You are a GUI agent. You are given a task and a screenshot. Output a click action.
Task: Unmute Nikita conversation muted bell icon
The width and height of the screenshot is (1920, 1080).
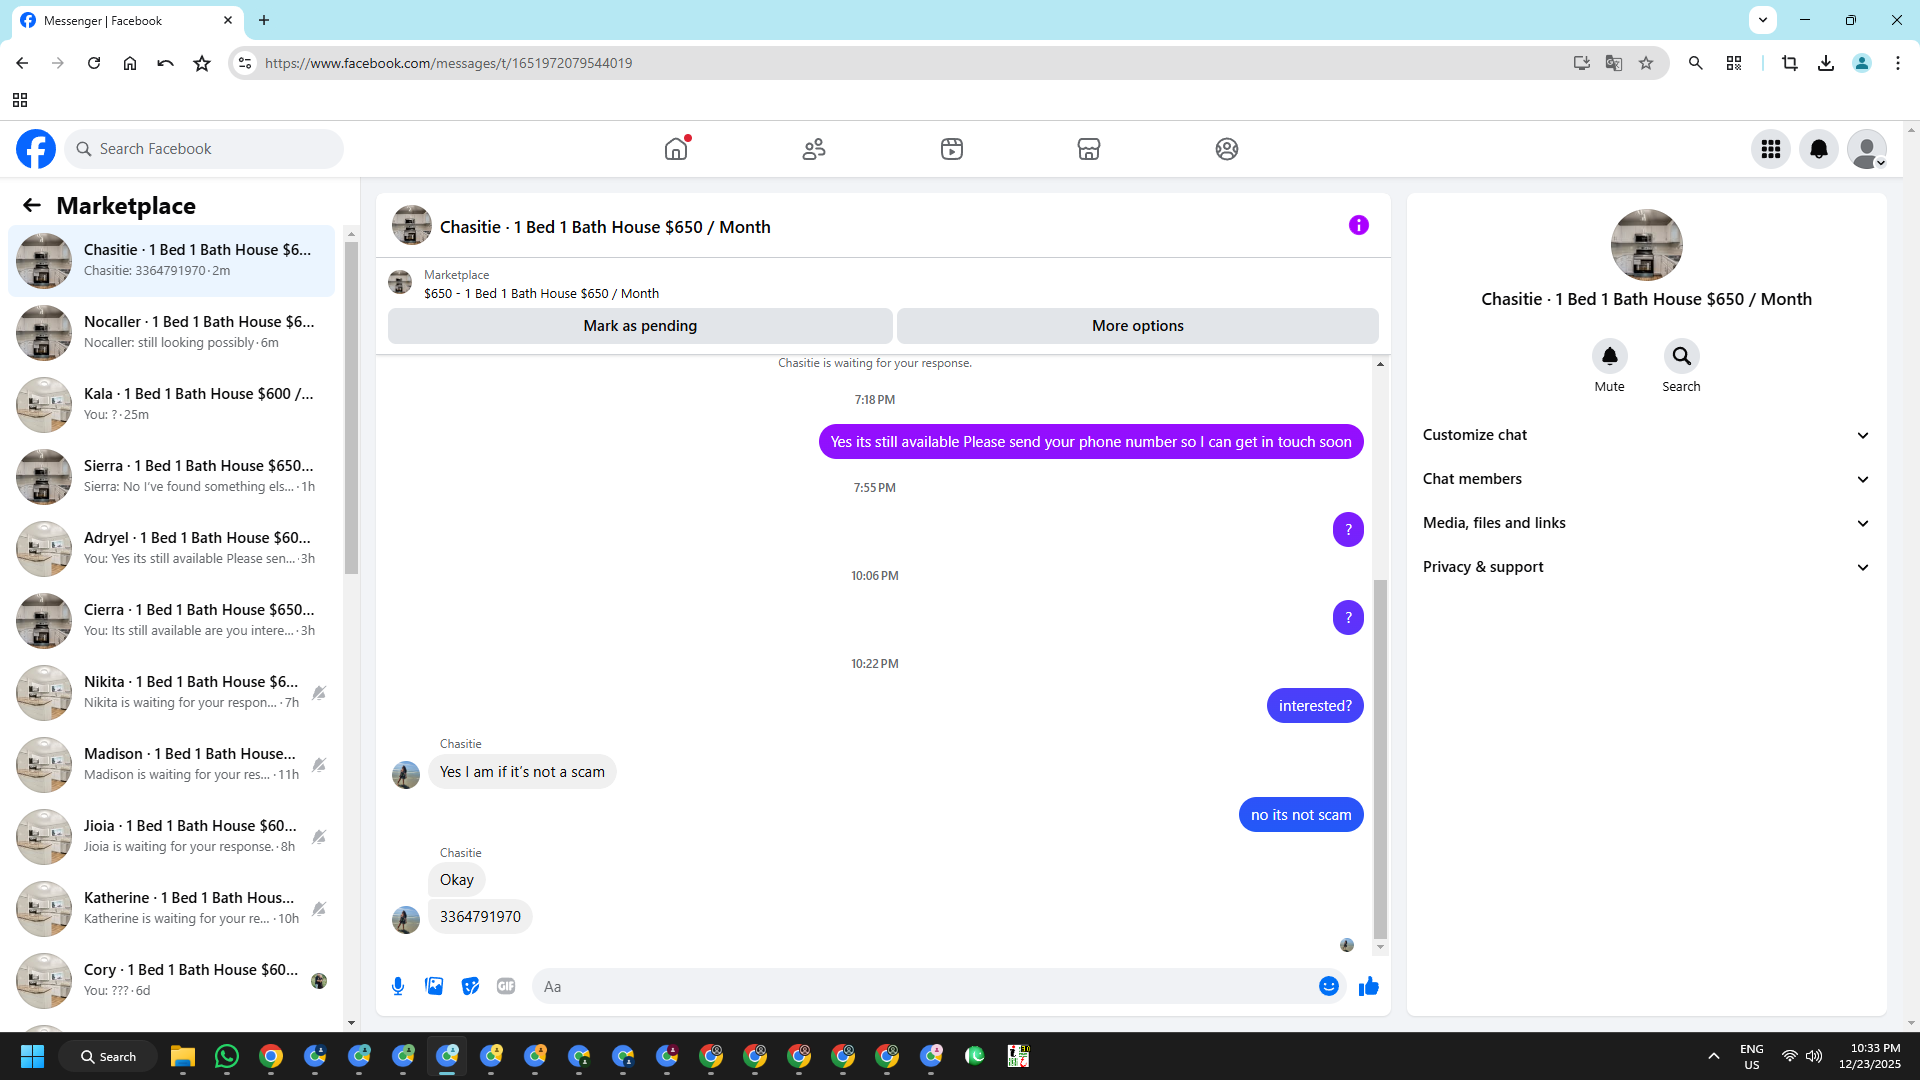319,693
